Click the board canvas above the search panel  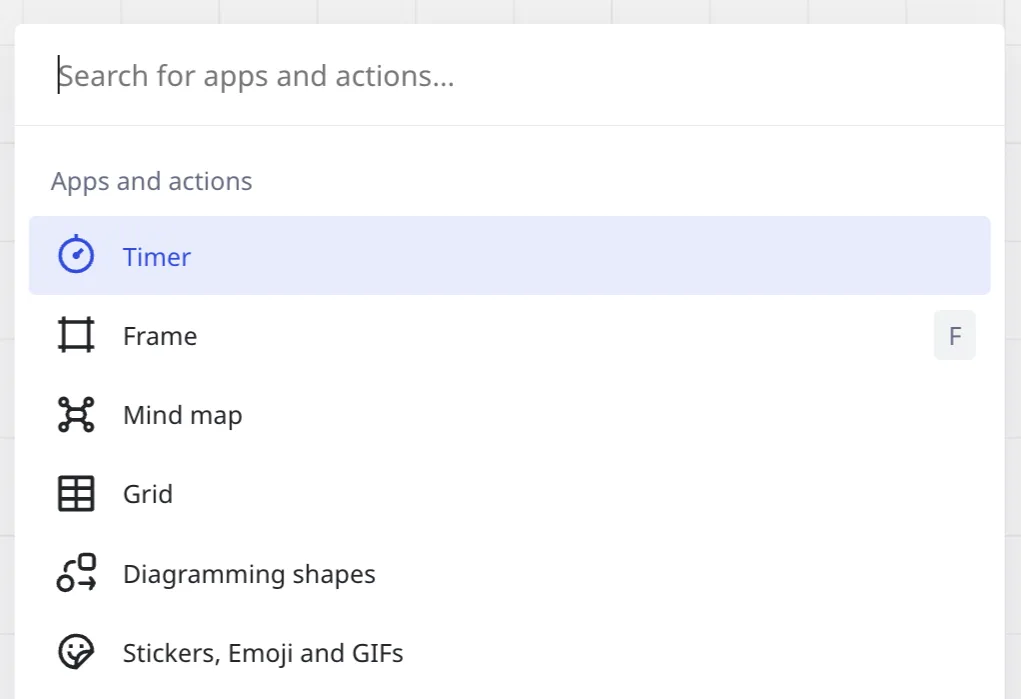point(500,11)
